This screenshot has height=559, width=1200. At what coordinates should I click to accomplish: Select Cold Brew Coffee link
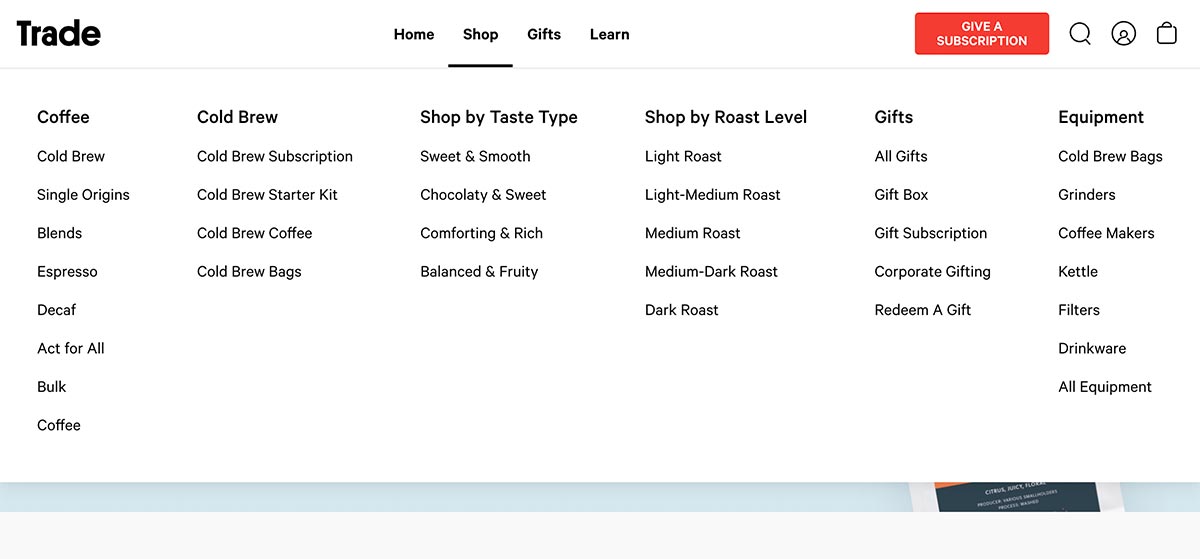pos(255,233)
